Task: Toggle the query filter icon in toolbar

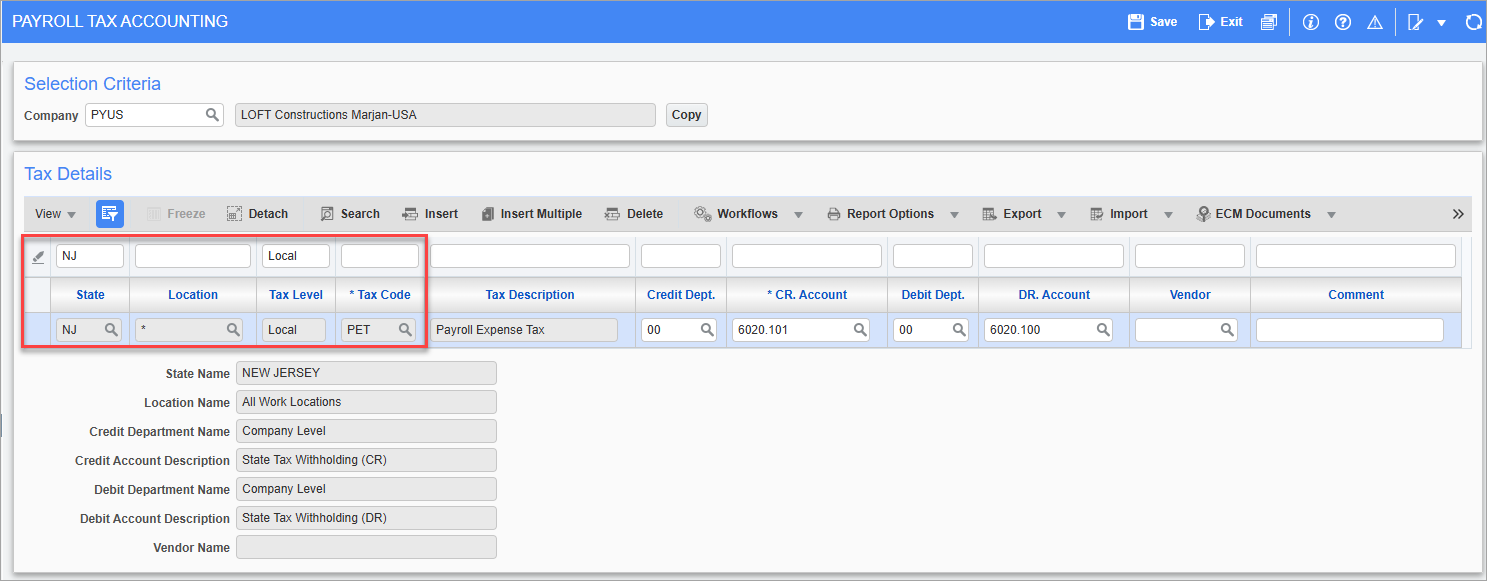Action: point(110,214)
